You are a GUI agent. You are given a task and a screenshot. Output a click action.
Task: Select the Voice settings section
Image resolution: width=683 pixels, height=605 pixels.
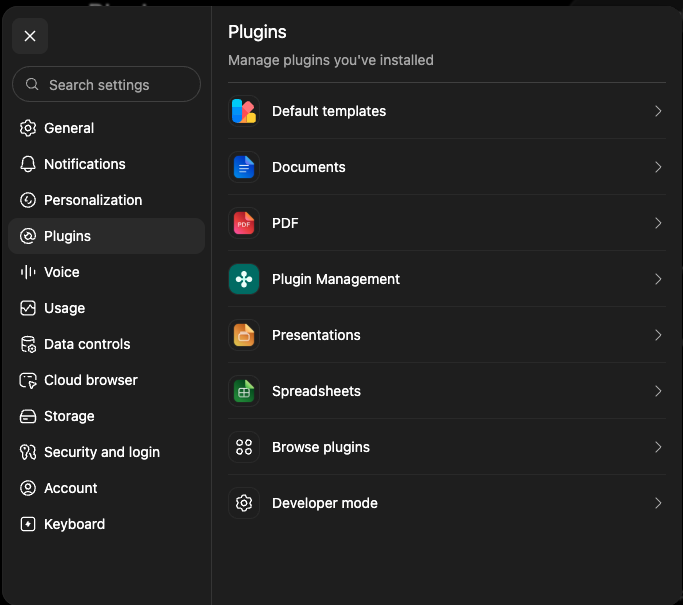tap(106, 272)
